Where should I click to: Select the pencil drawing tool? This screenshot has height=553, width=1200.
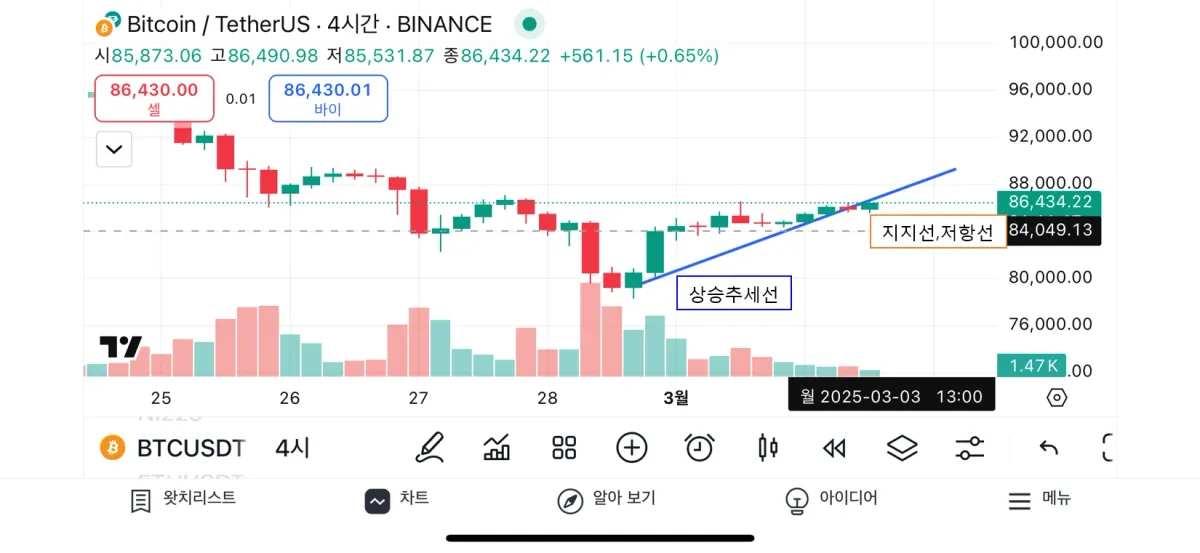click(x=430, y=447)
